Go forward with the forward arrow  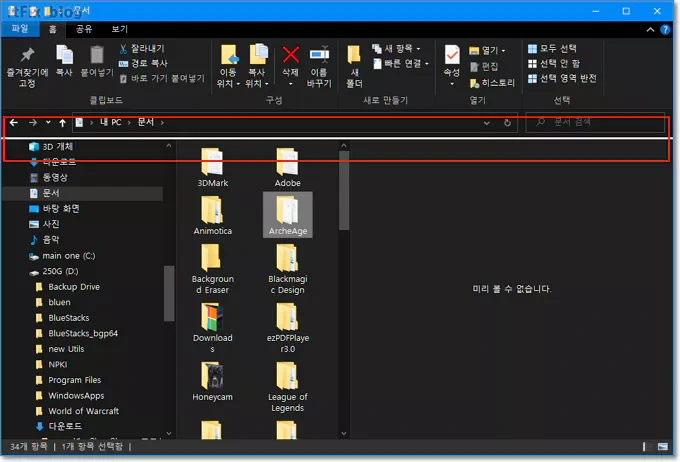click(33, 123)
